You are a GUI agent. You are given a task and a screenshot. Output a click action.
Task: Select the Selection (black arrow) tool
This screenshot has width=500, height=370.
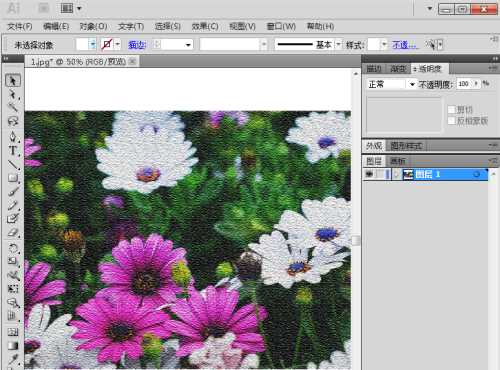13,80
